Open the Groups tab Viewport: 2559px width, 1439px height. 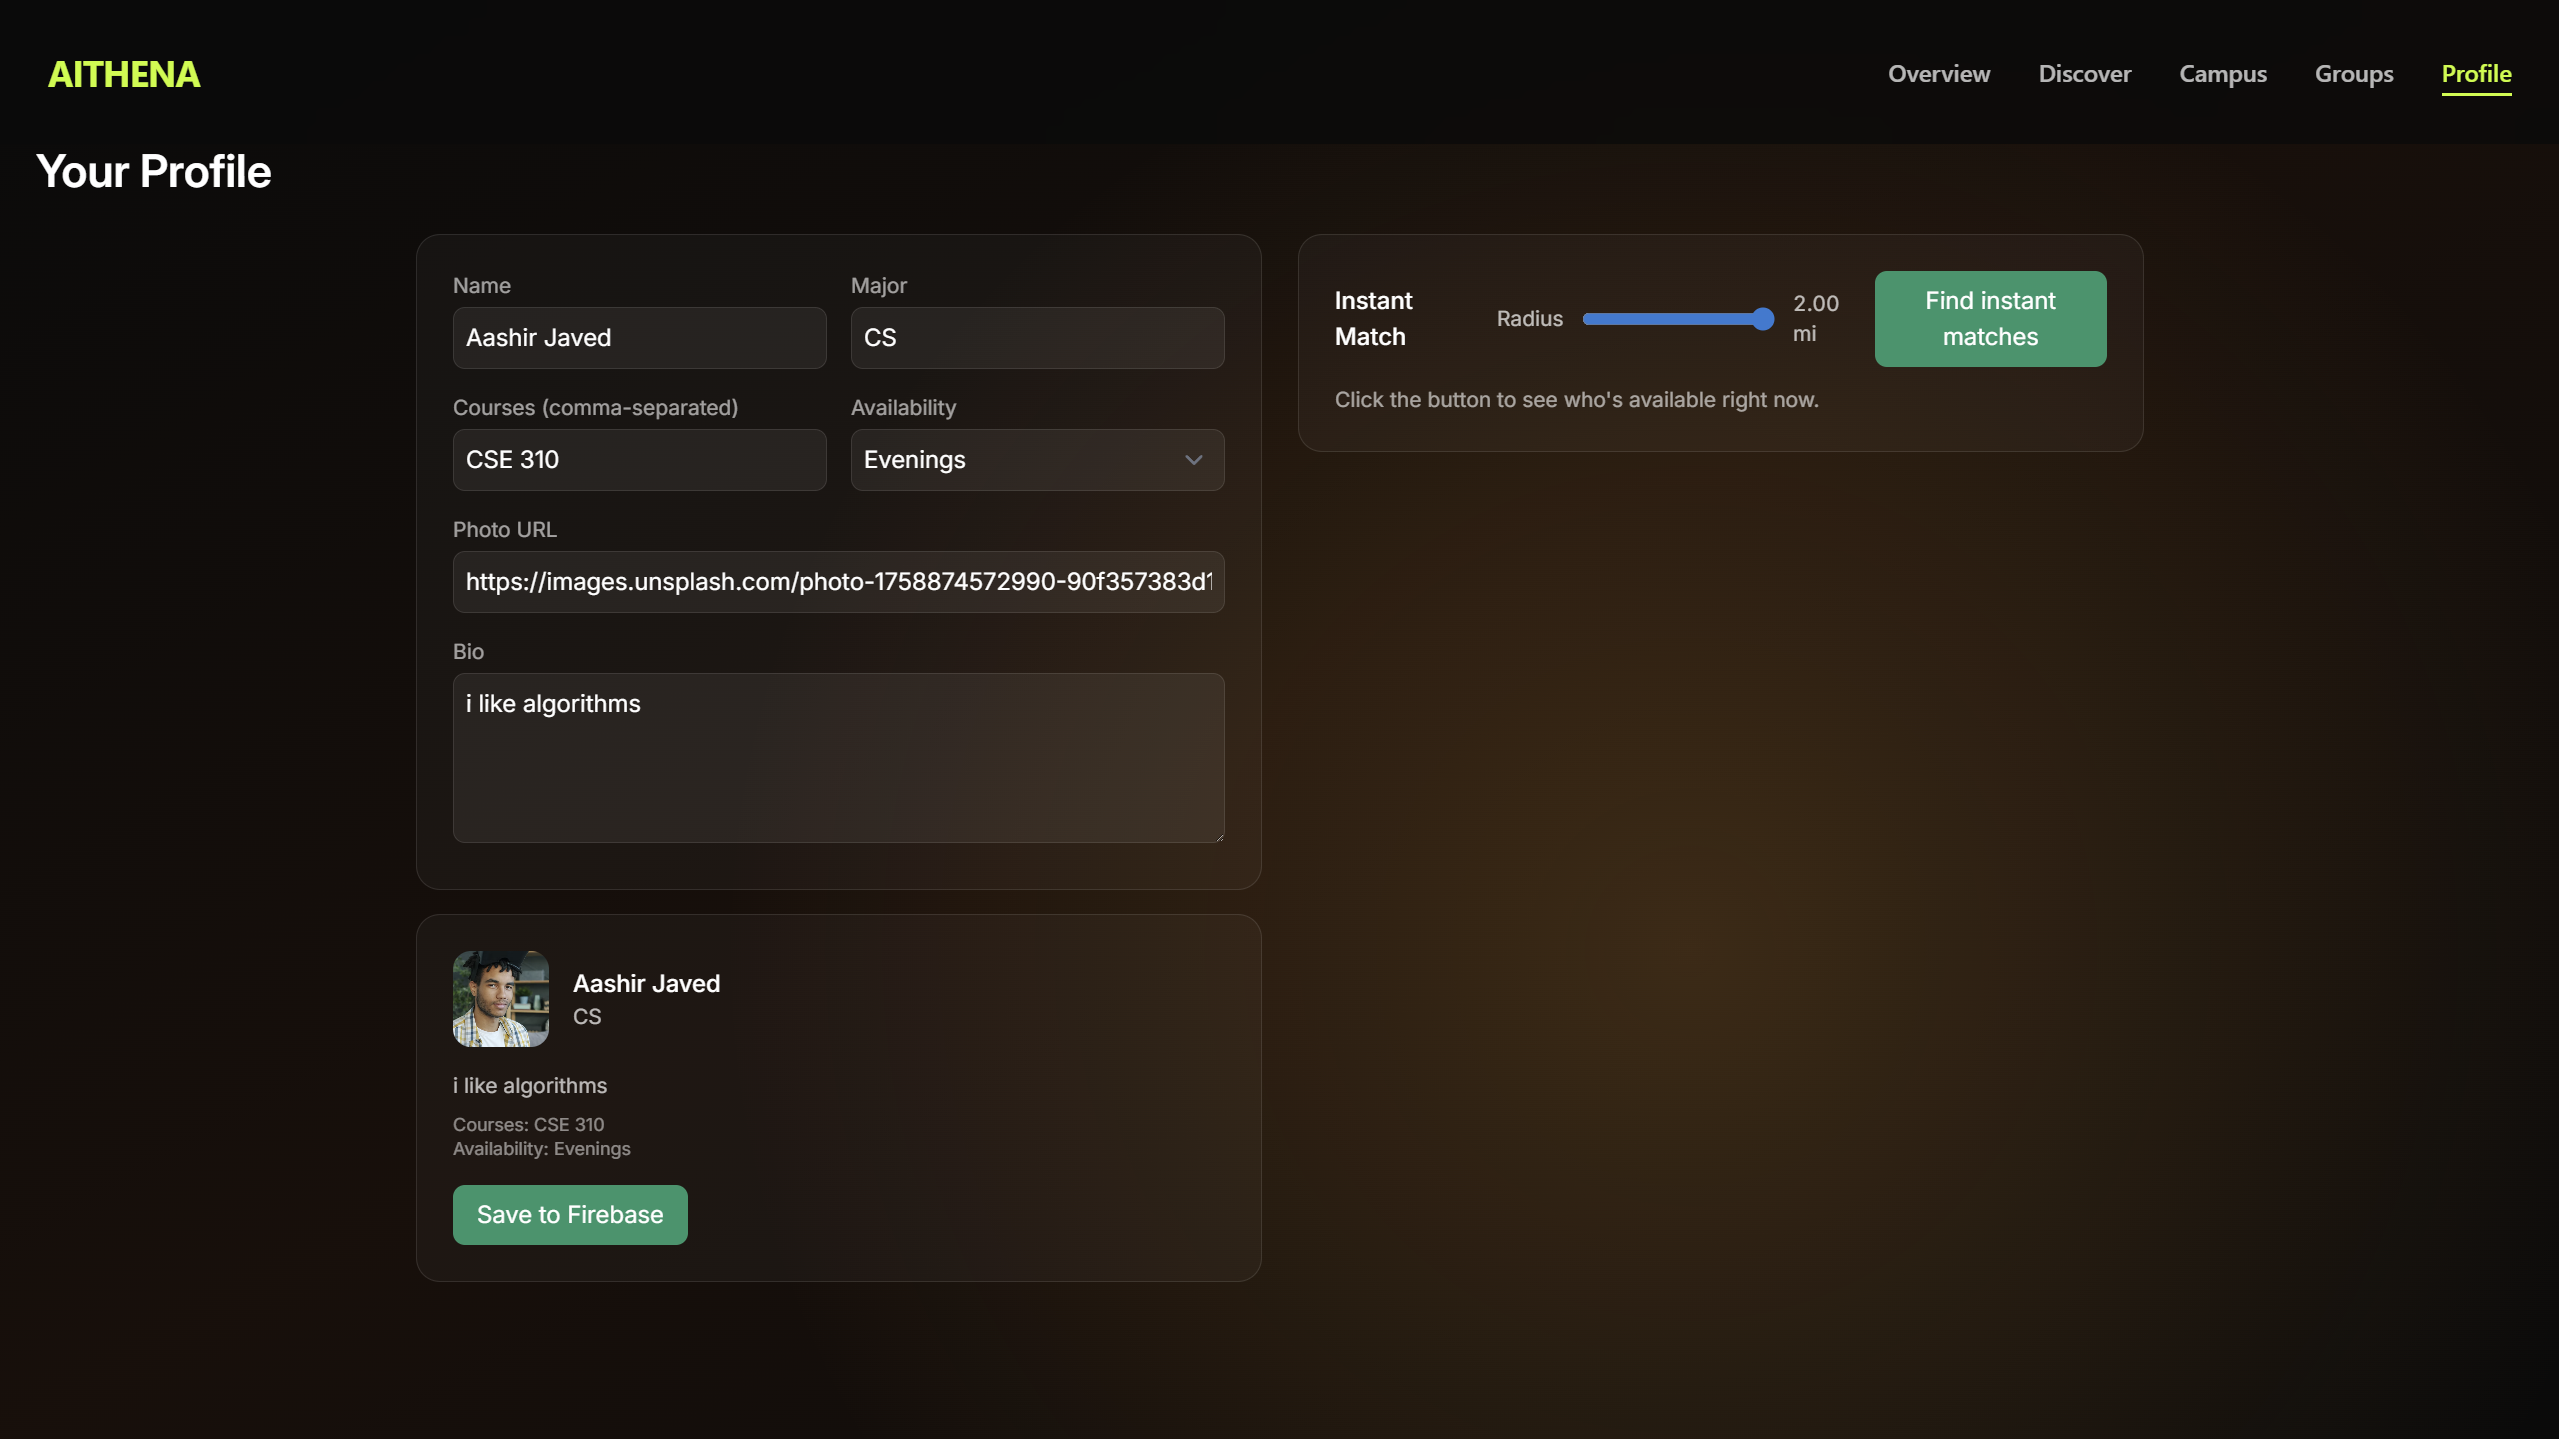pyautogui.click(x=2353, y=74)
